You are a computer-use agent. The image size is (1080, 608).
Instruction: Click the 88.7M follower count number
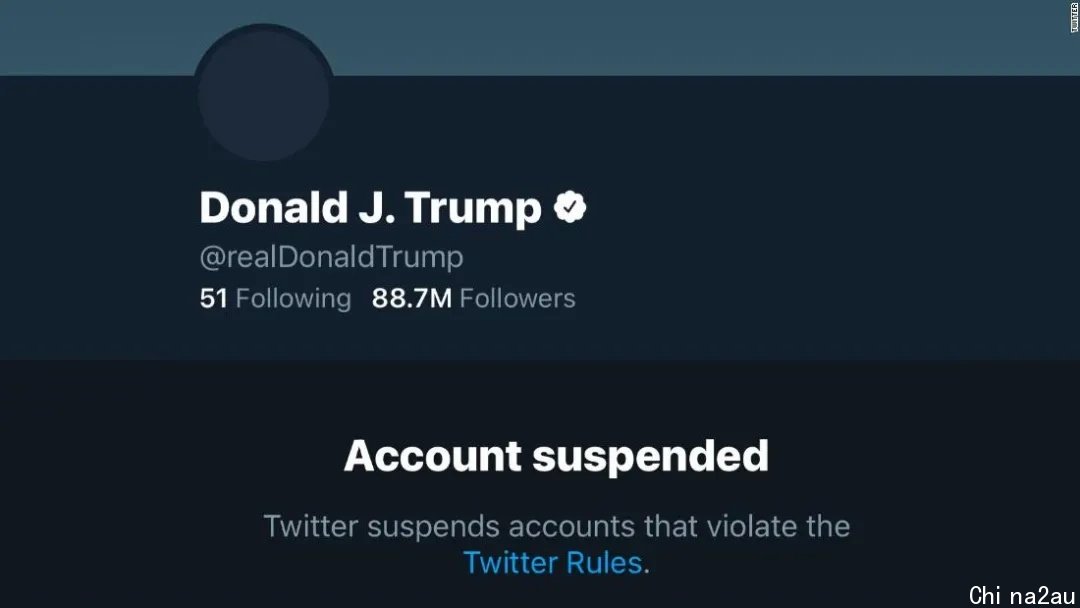tap(412, 299)
